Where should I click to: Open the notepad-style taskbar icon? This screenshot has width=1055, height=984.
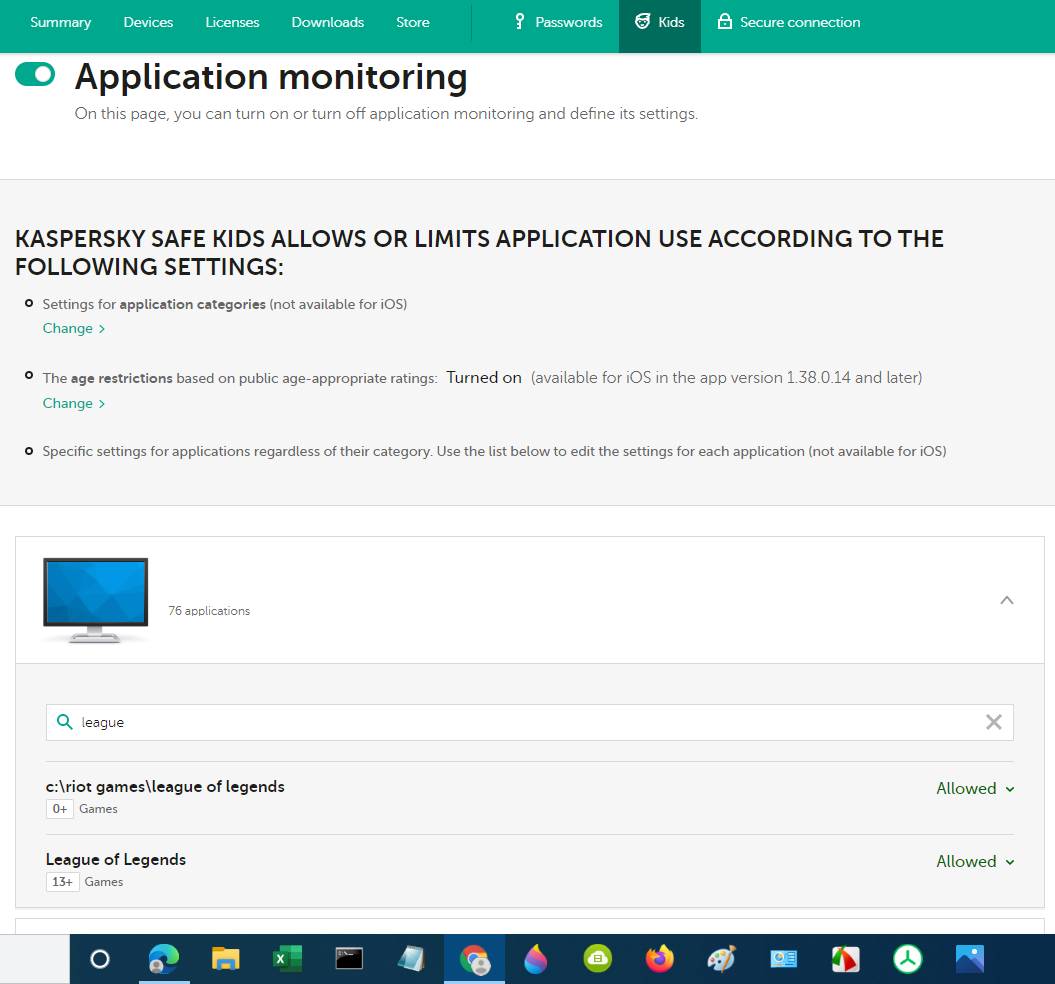click(x=411, y=959)
